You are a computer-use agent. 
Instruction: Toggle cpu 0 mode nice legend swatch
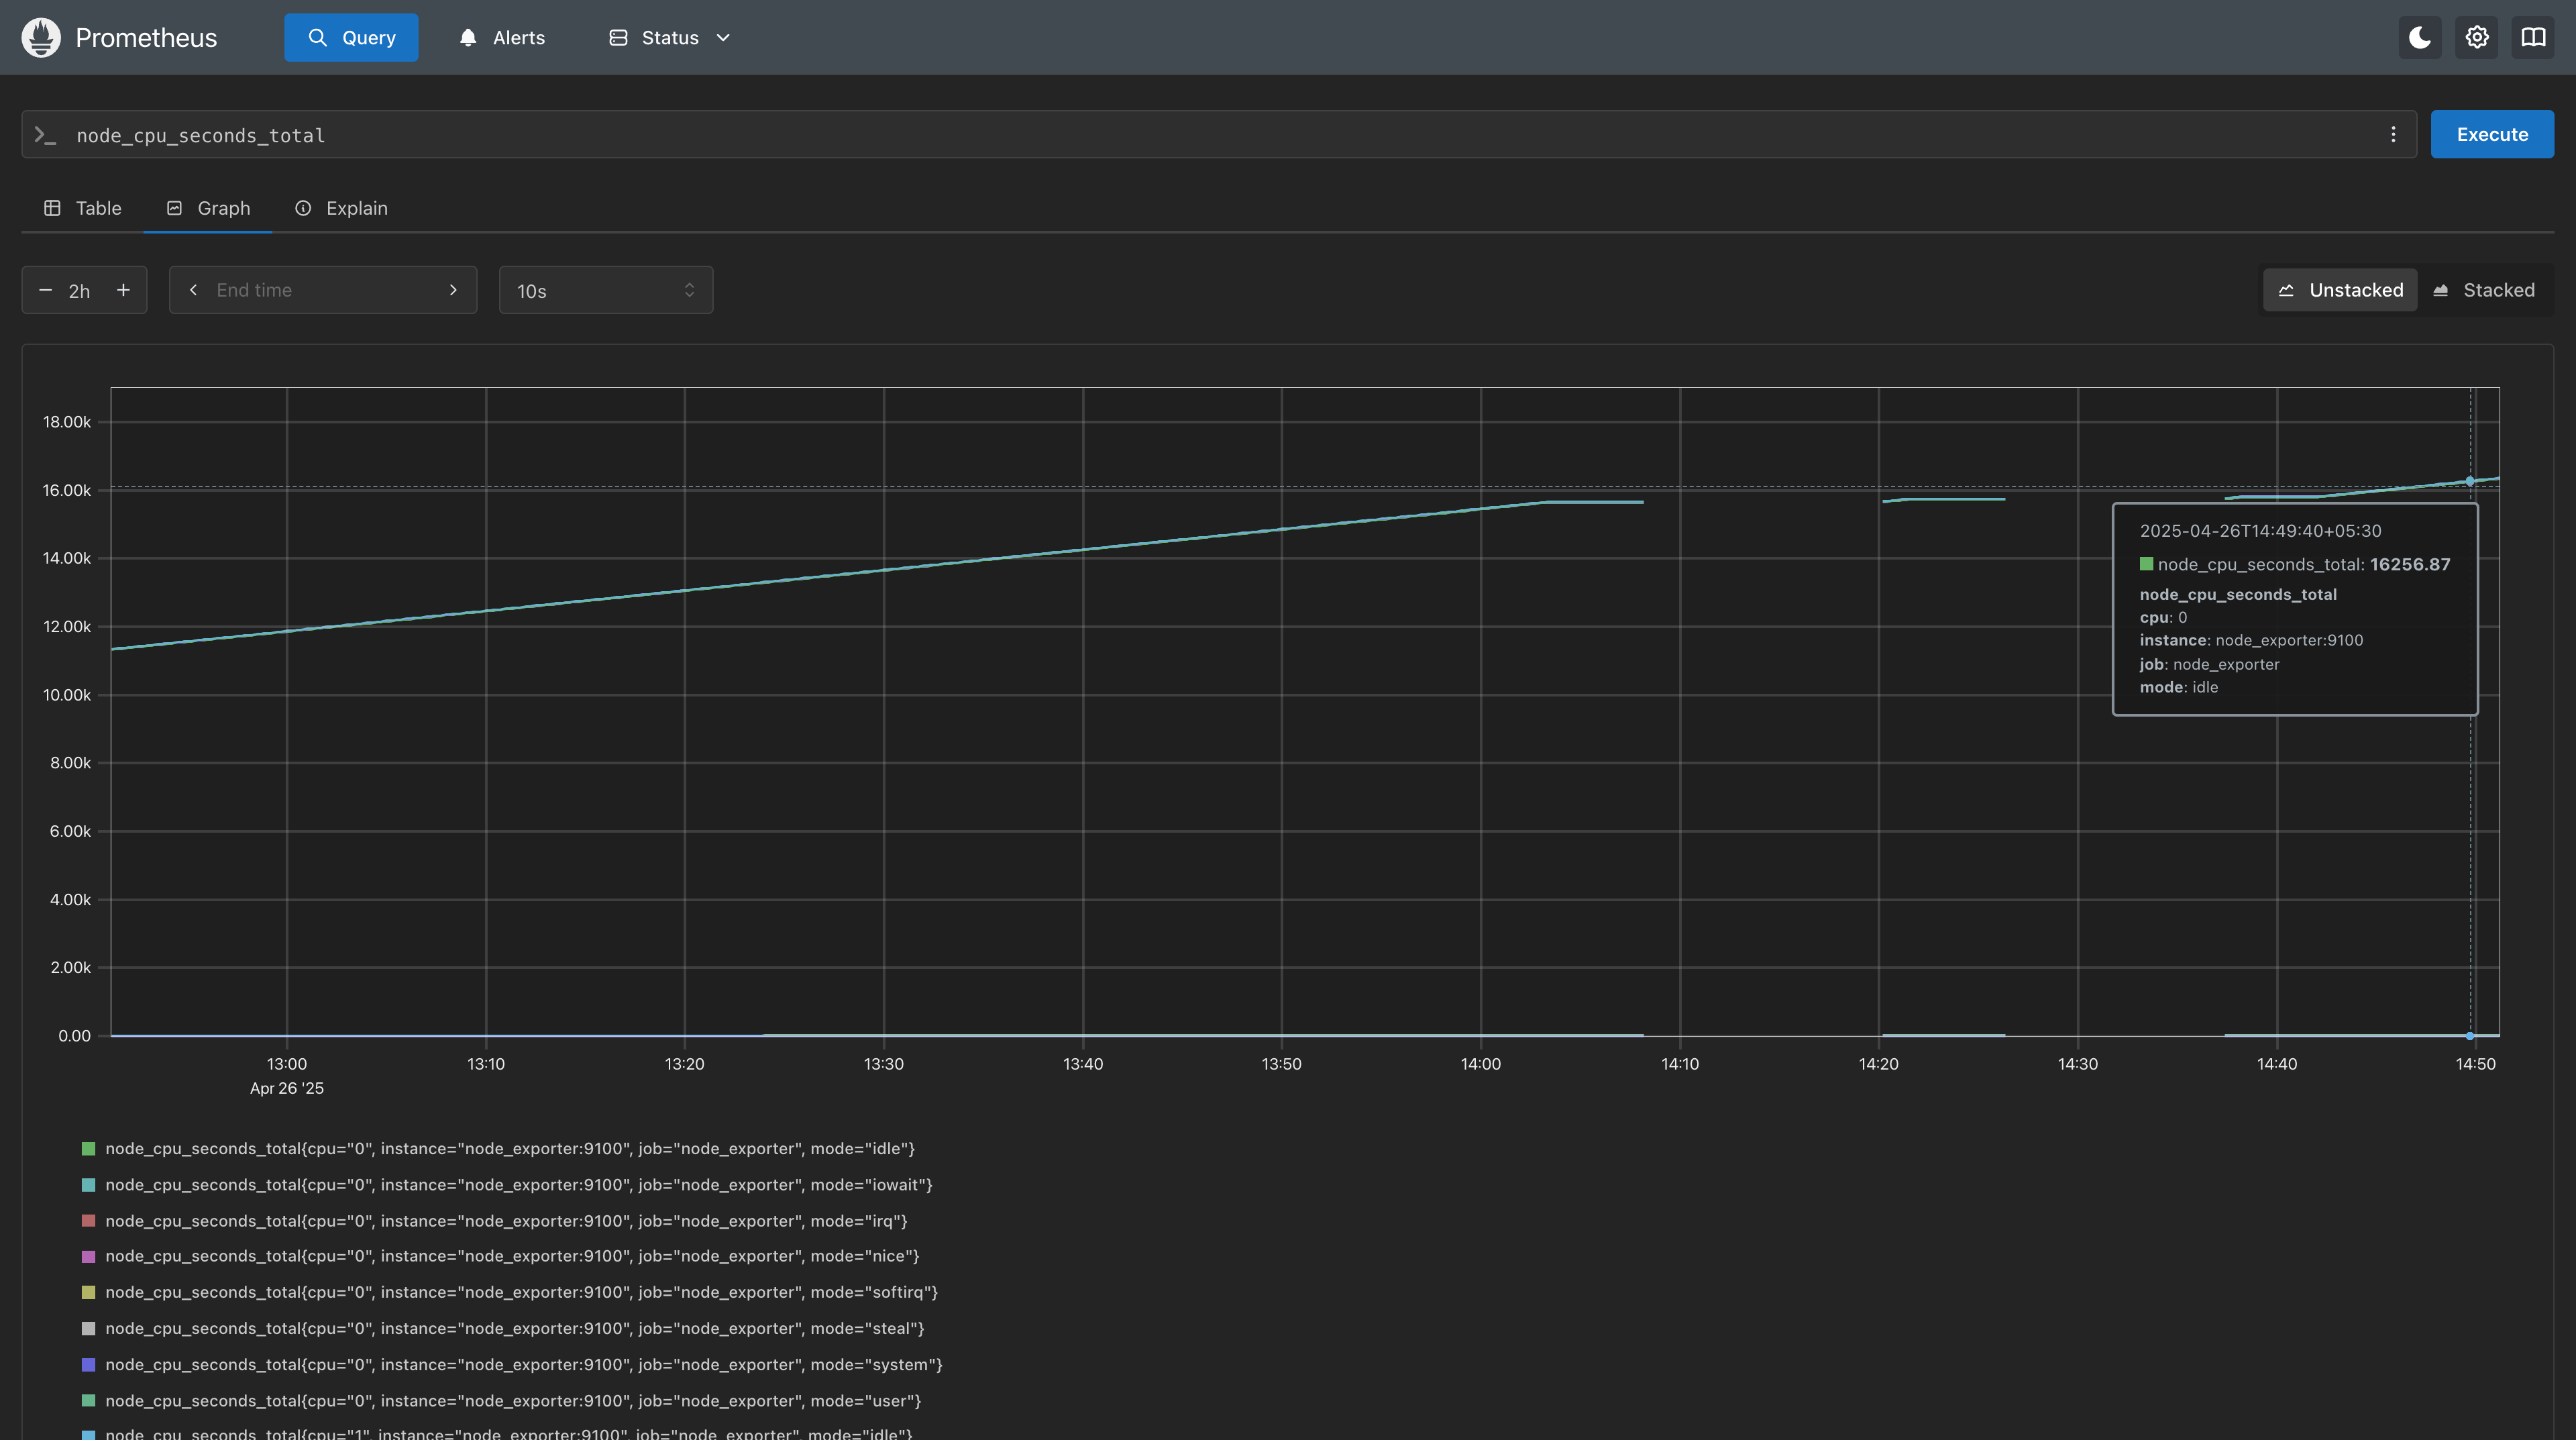click(88, 1256)
